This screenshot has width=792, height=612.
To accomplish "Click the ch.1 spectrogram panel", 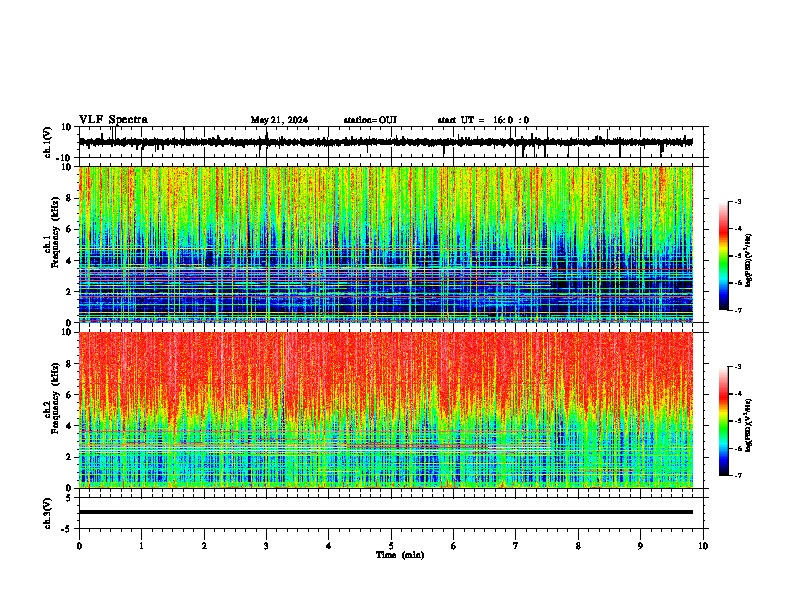I will [386, 244].
